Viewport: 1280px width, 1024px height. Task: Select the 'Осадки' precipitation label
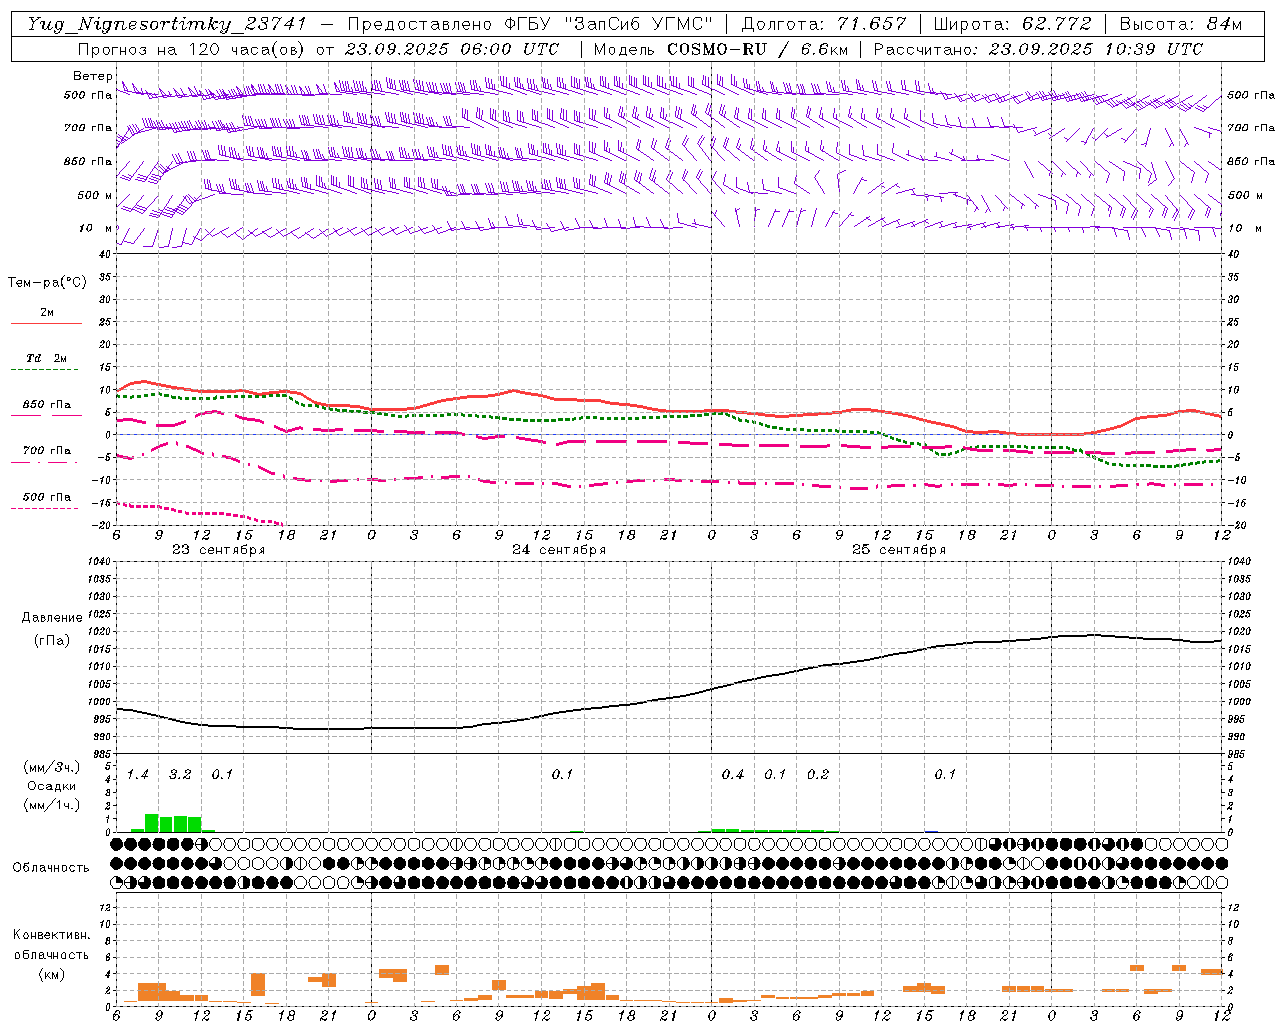pos(52,786)
